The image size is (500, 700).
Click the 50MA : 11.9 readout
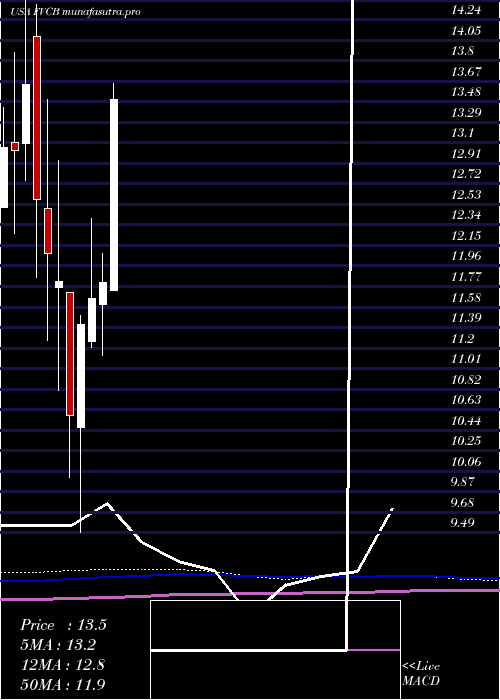tap(63, 684)
